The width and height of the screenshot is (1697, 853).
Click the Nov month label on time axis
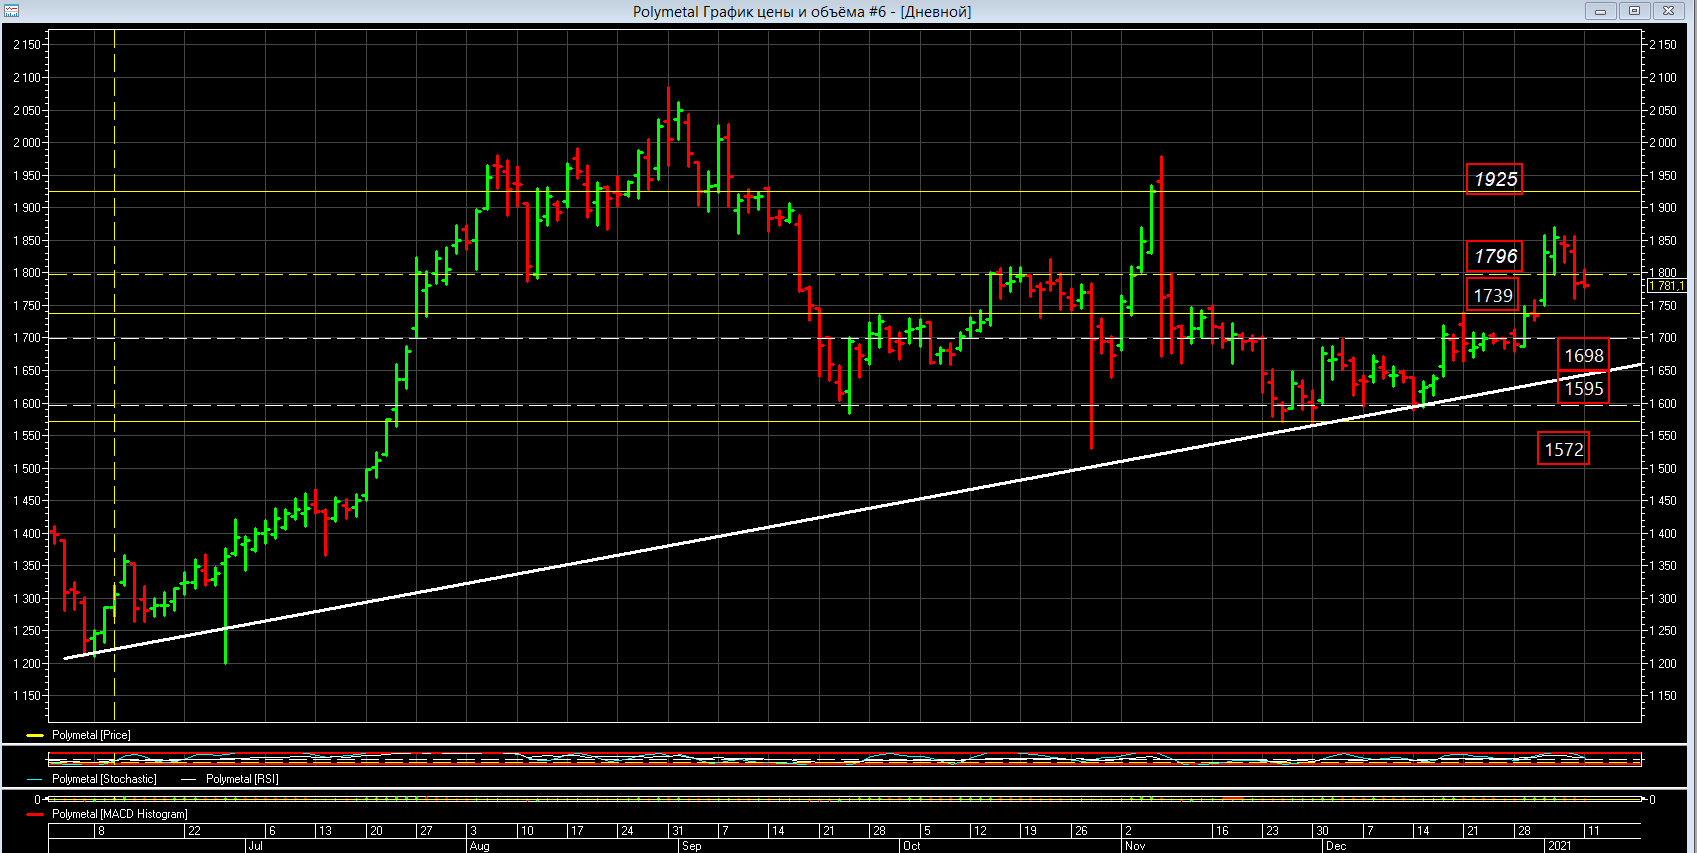pos(1135,846)
